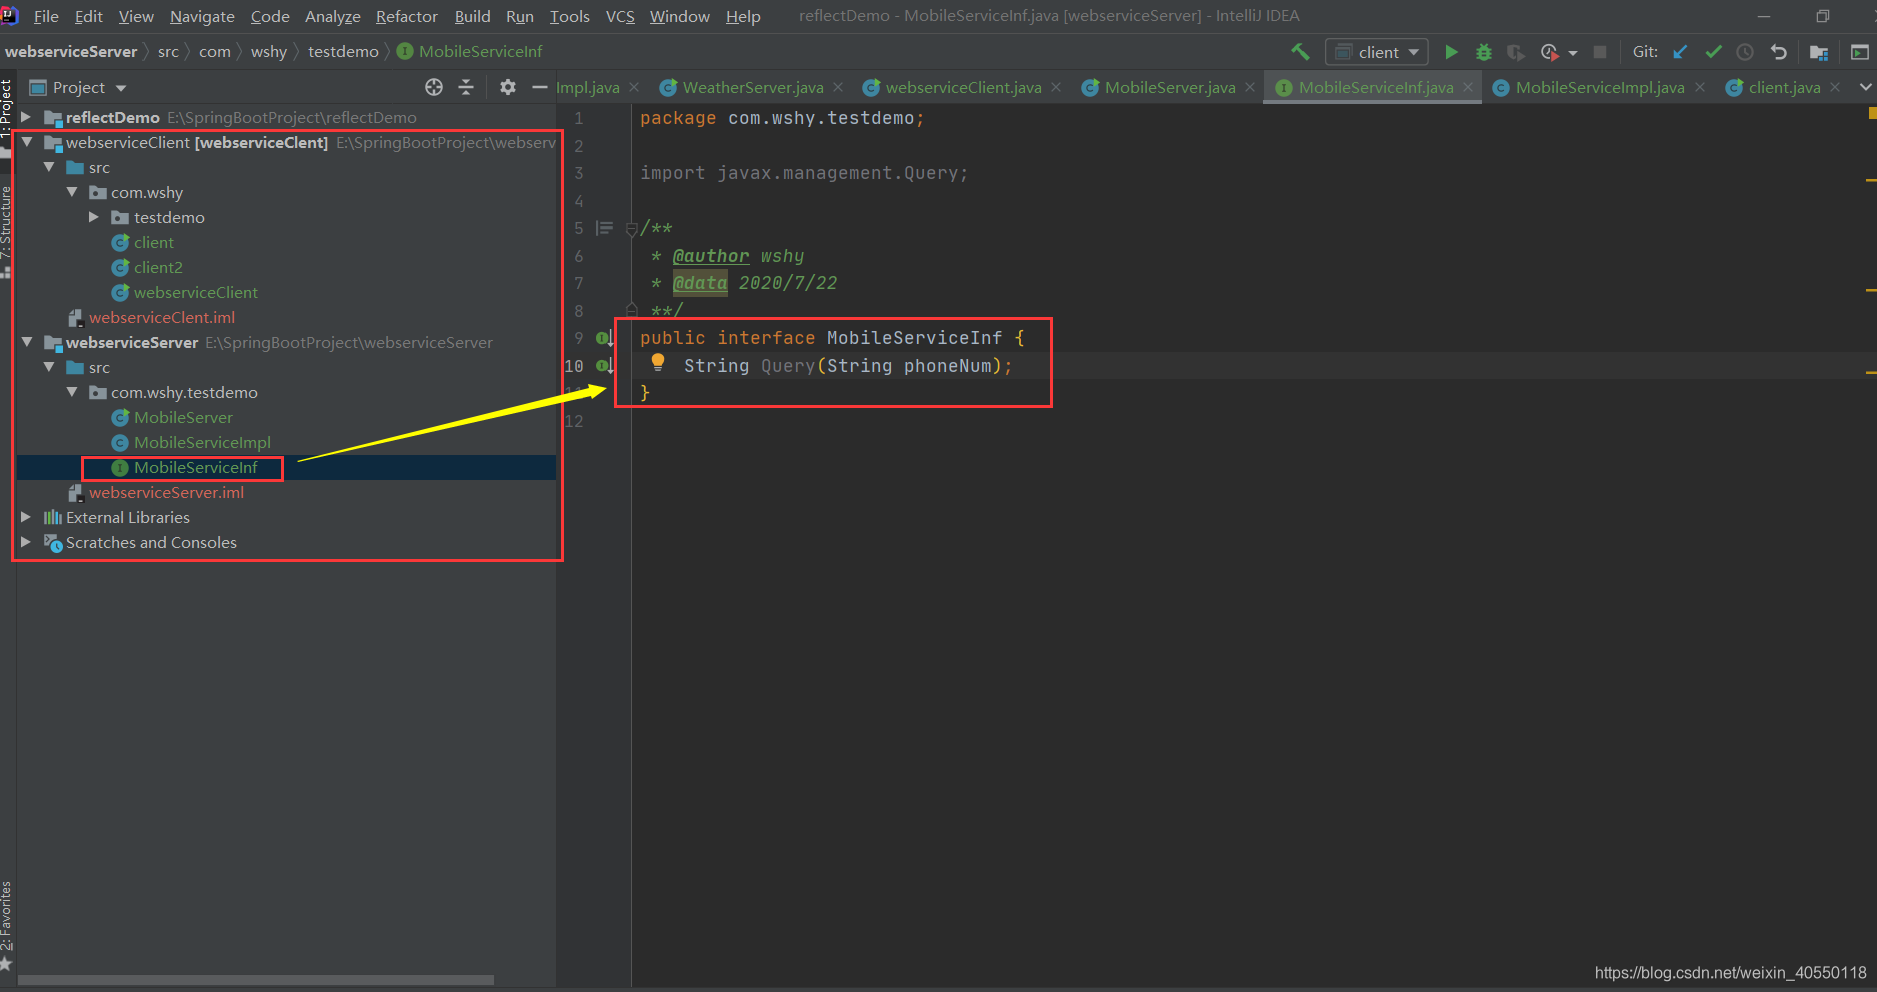Open the Refactor menu
This screenshot has height=992, width=1877.
click(x=407, y=16)
